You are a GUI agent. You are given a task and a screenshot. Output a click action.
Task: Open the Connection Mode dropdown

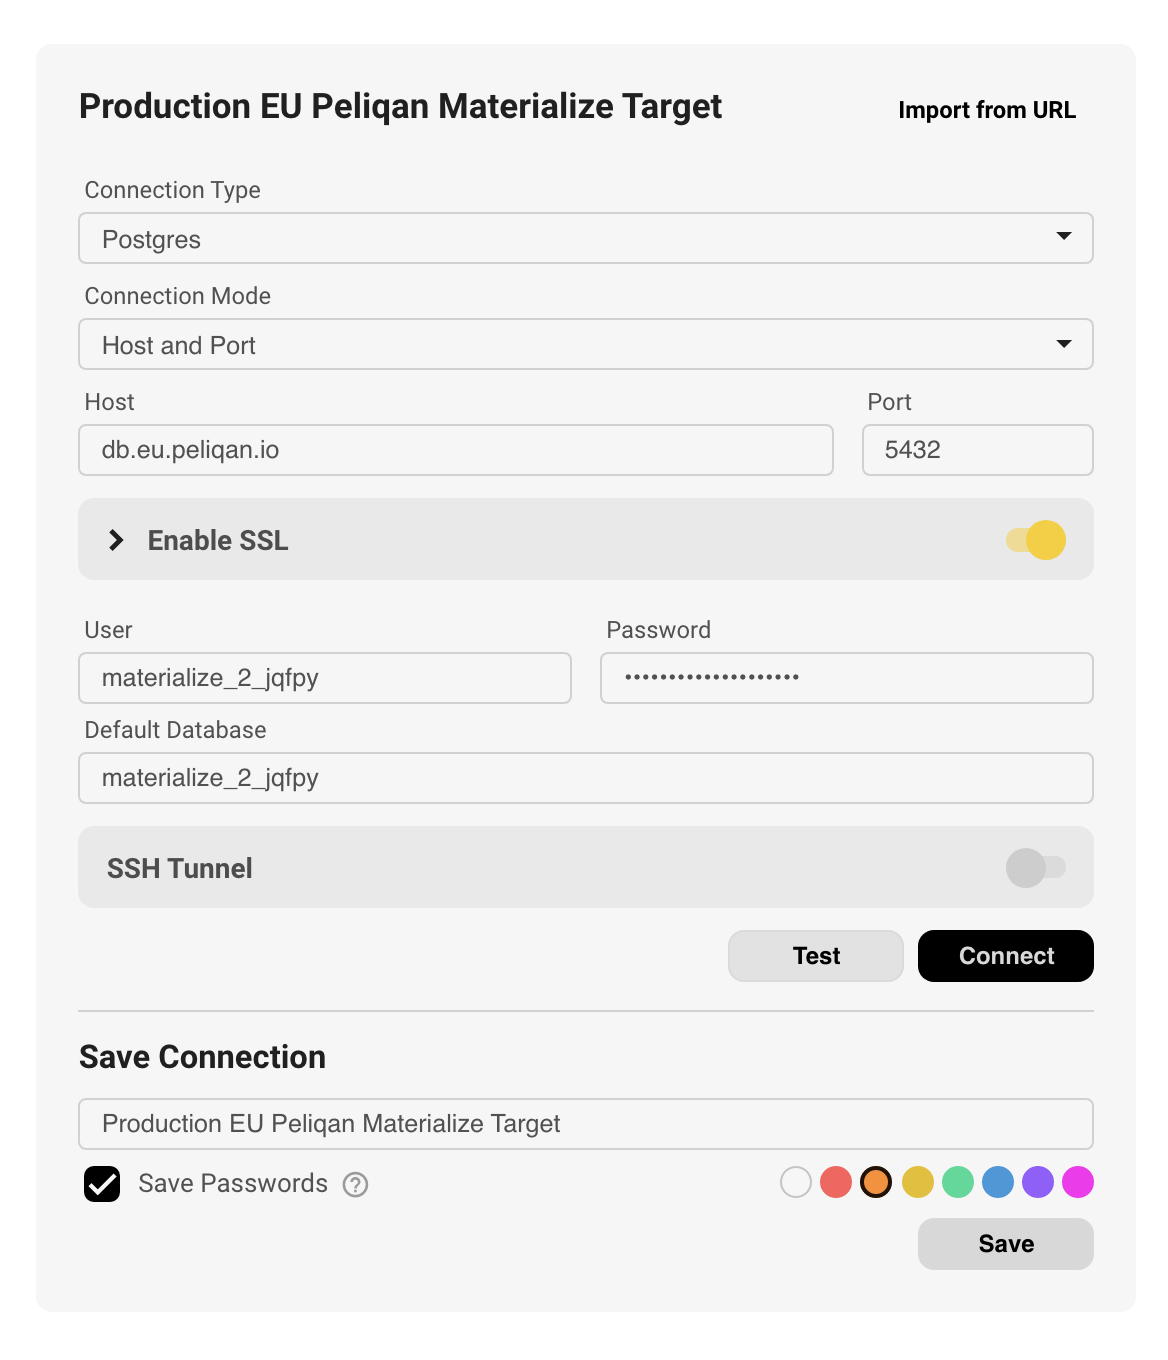coord(586,344)
